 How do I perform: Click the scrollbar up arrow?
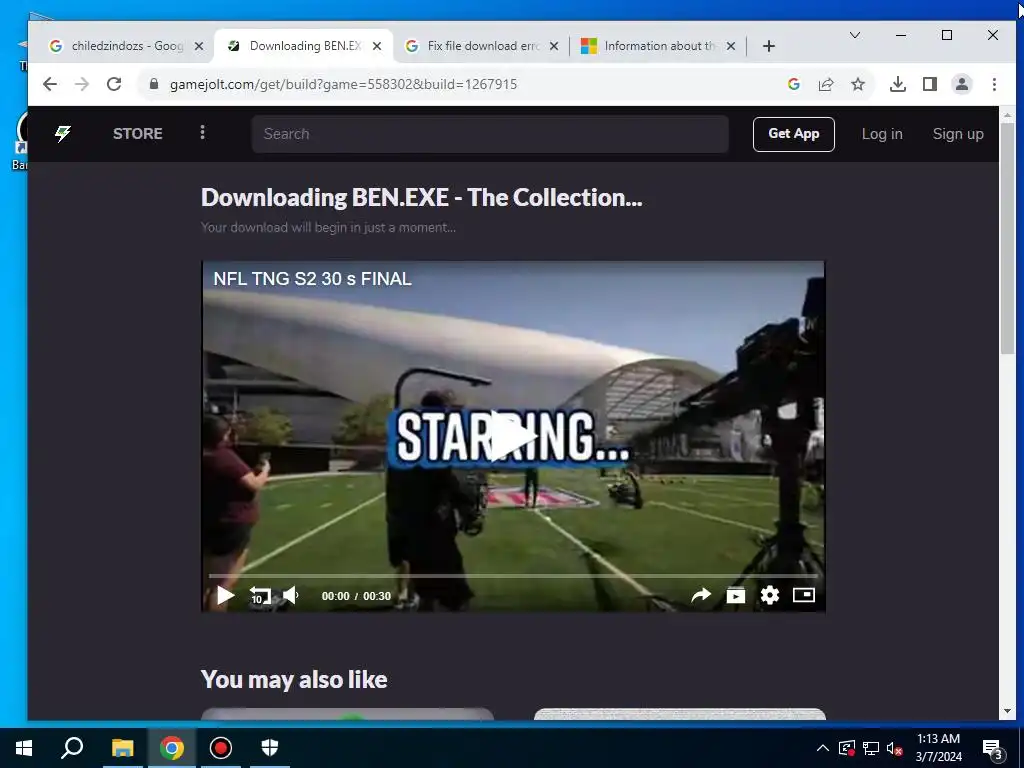point(1007,115)
